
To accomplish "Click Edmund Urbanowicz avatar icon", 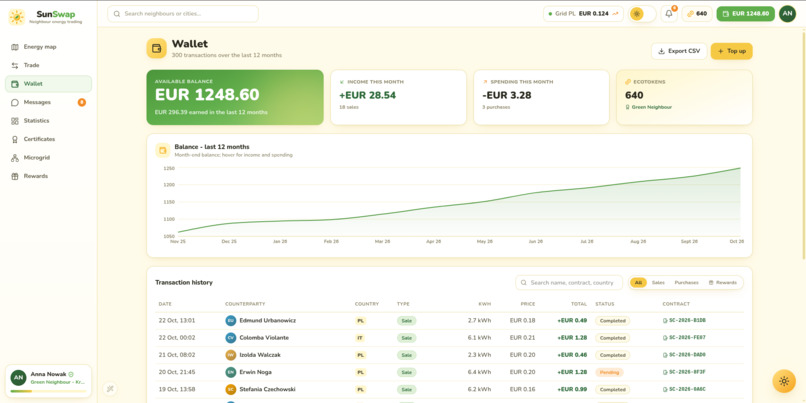I will point(231,320).
